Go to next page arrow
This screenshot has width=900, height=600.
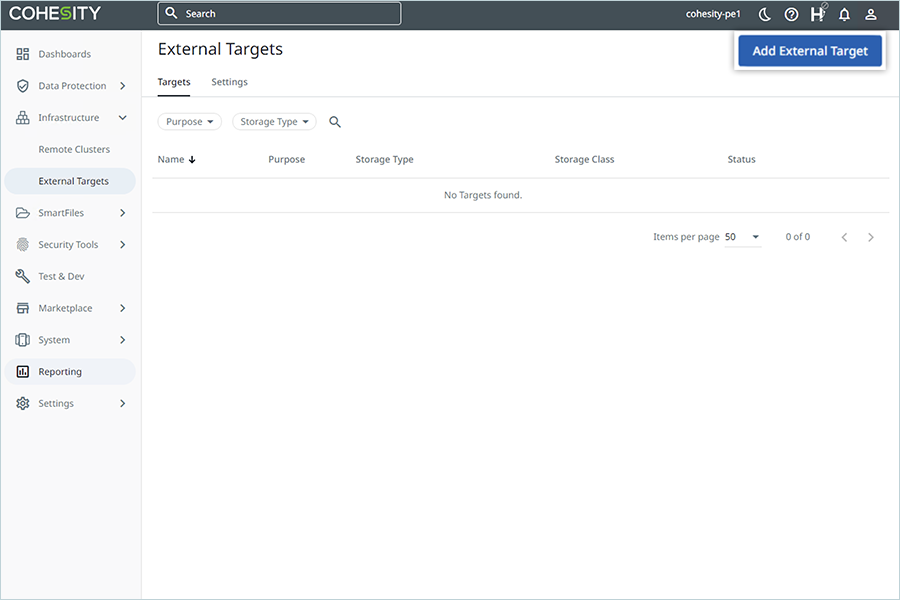point(871,237)
